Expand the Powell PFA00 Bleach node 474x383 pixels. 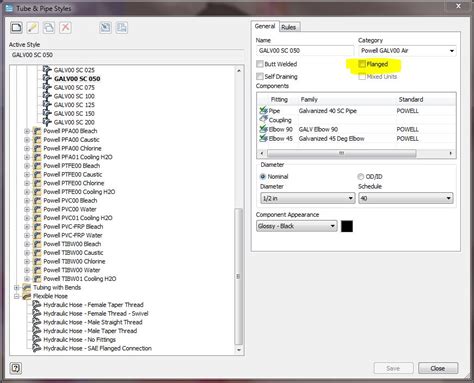coord(27,131)
